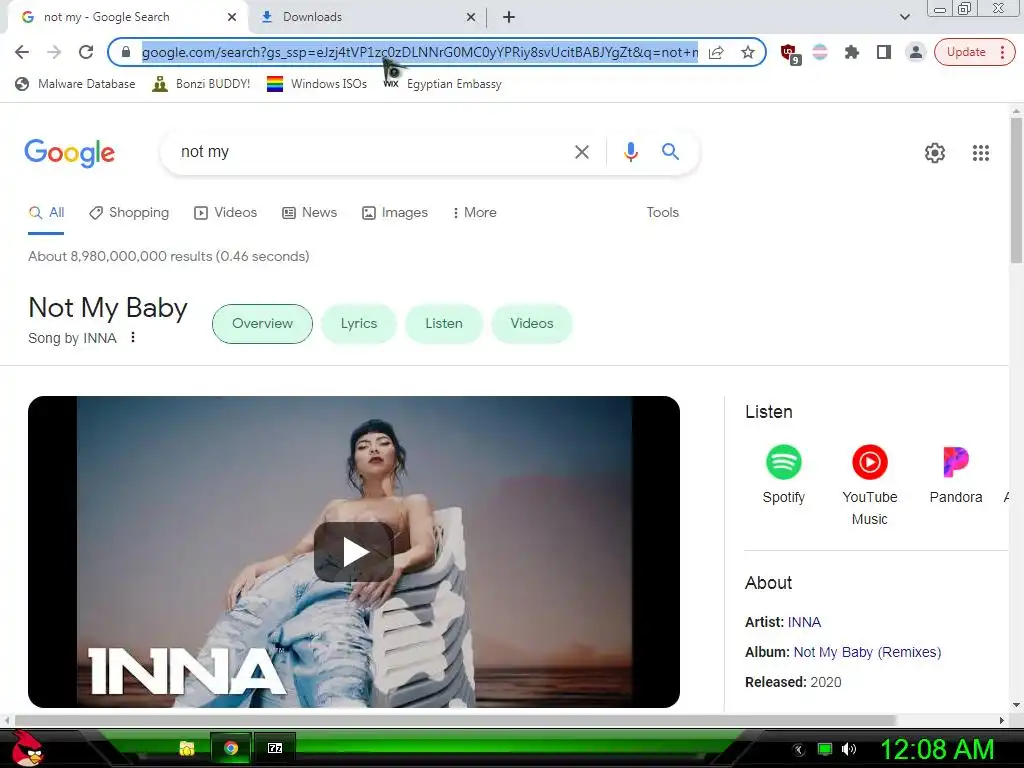Click the Chrome three-dot menu in the Update button
Image resolution: width=1024 pixels, height=768 pixels.
click(1002, 52)
